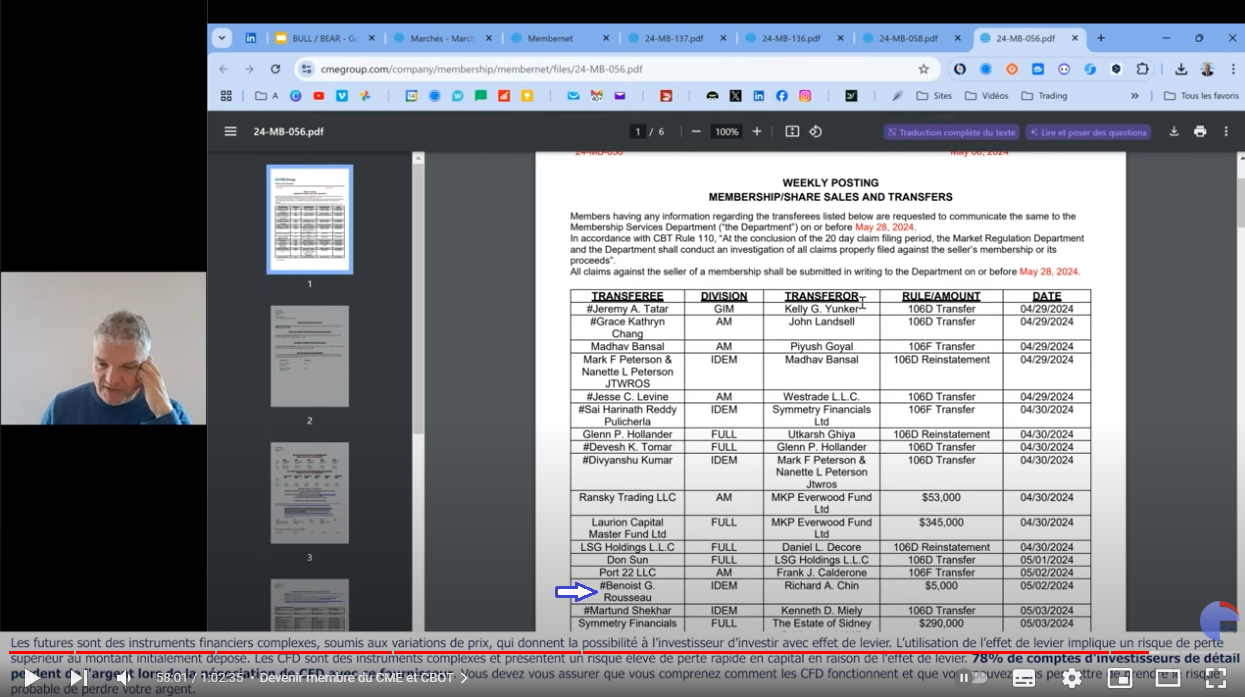Click the PDF page number field
This screenshot has height=697, width=1245.
point(637,132)
